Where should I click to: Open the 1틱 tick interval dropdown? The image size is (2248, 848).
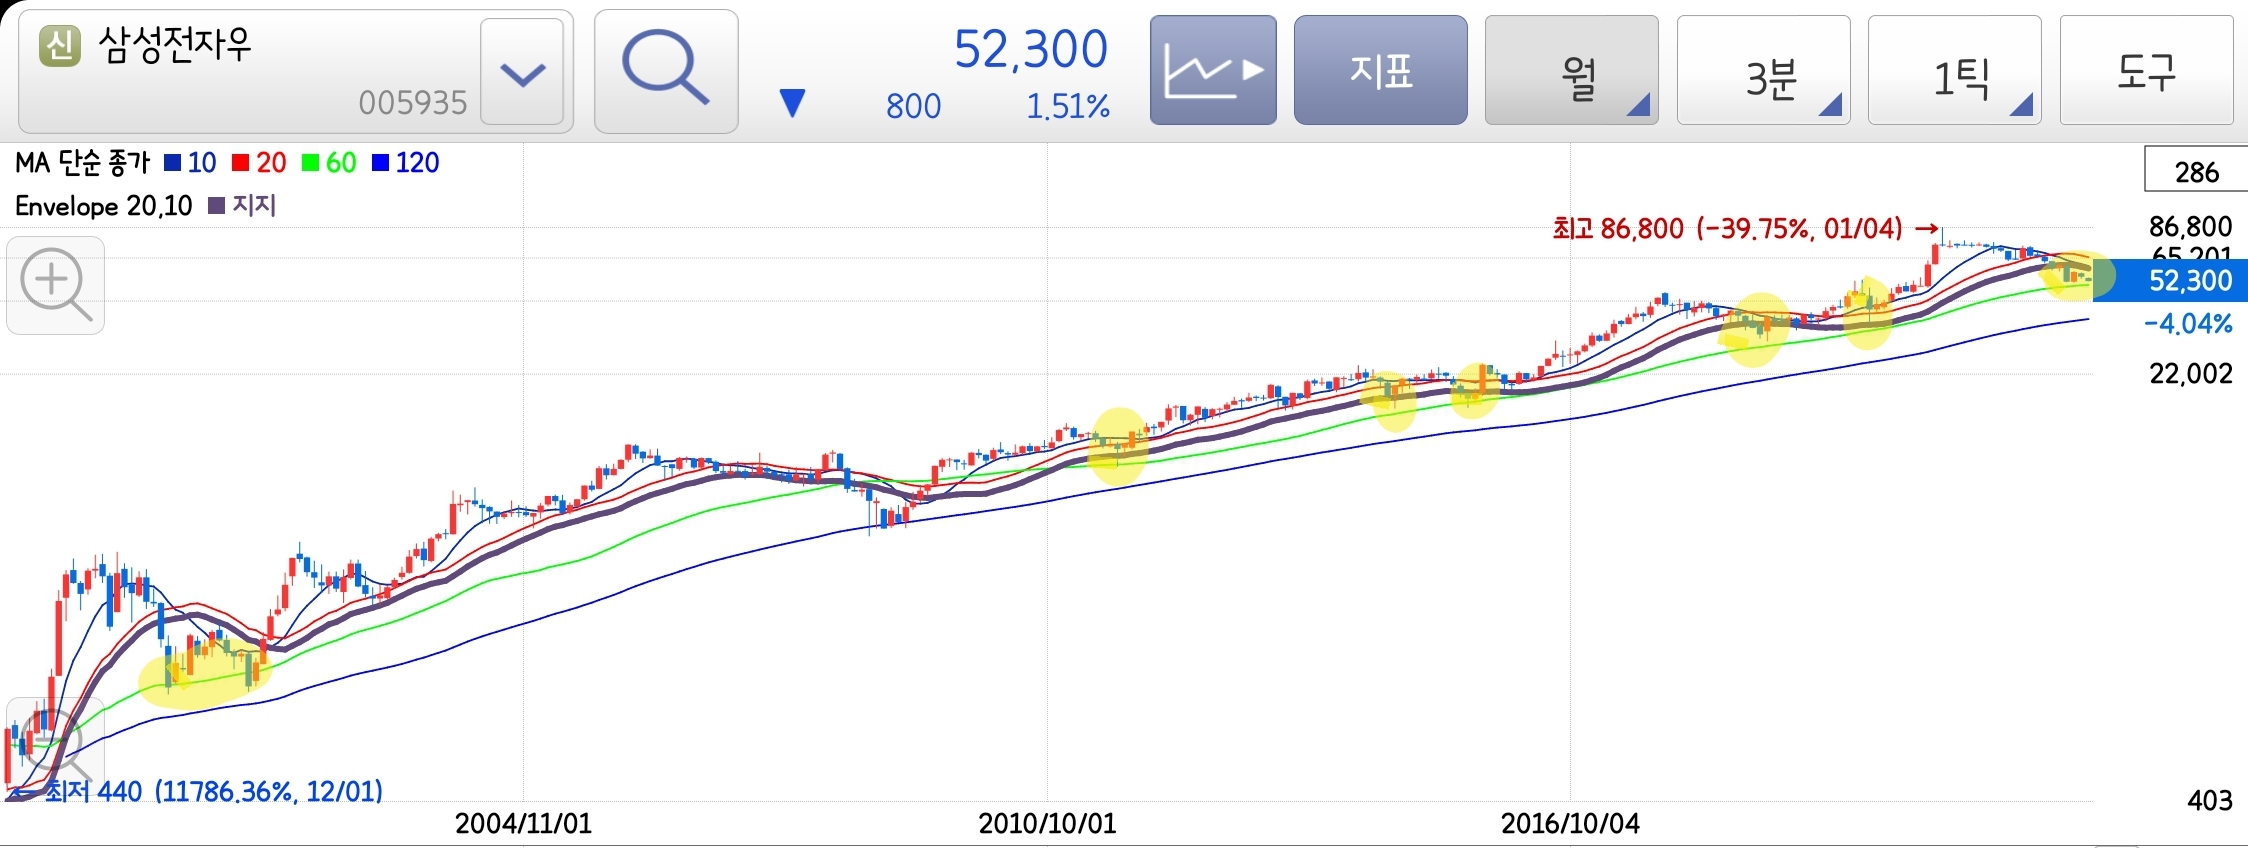(x=1954, y=70)
